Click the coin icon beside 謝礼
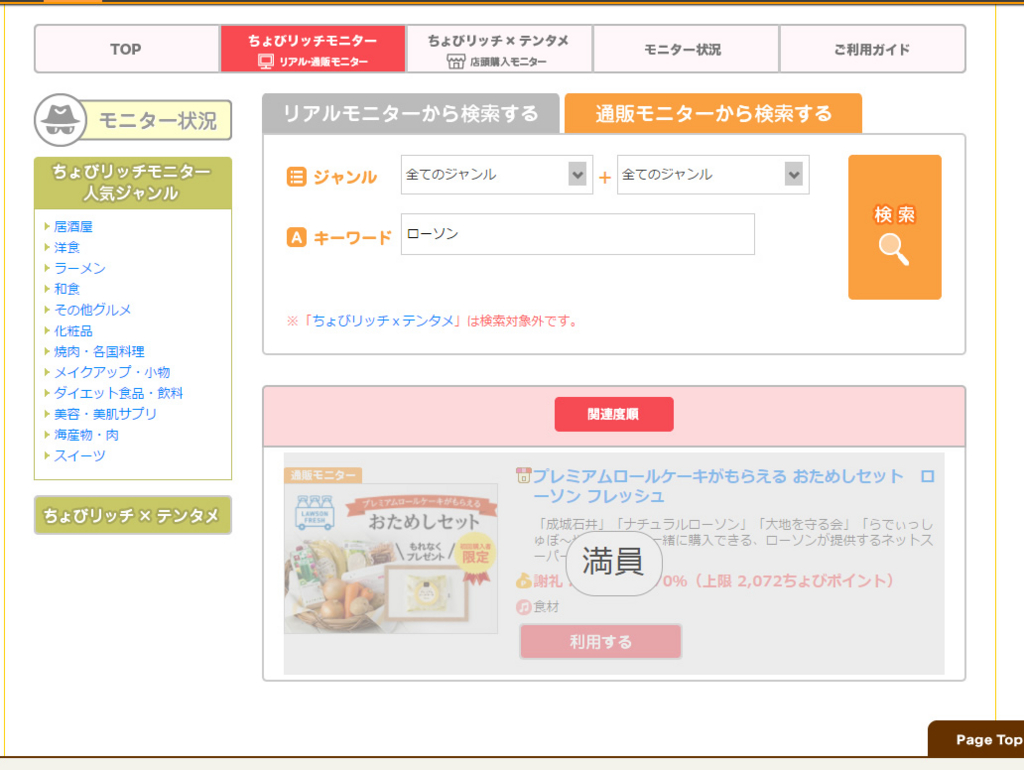Viewport: 1024px width, 770px height. (x=523, y=581)
